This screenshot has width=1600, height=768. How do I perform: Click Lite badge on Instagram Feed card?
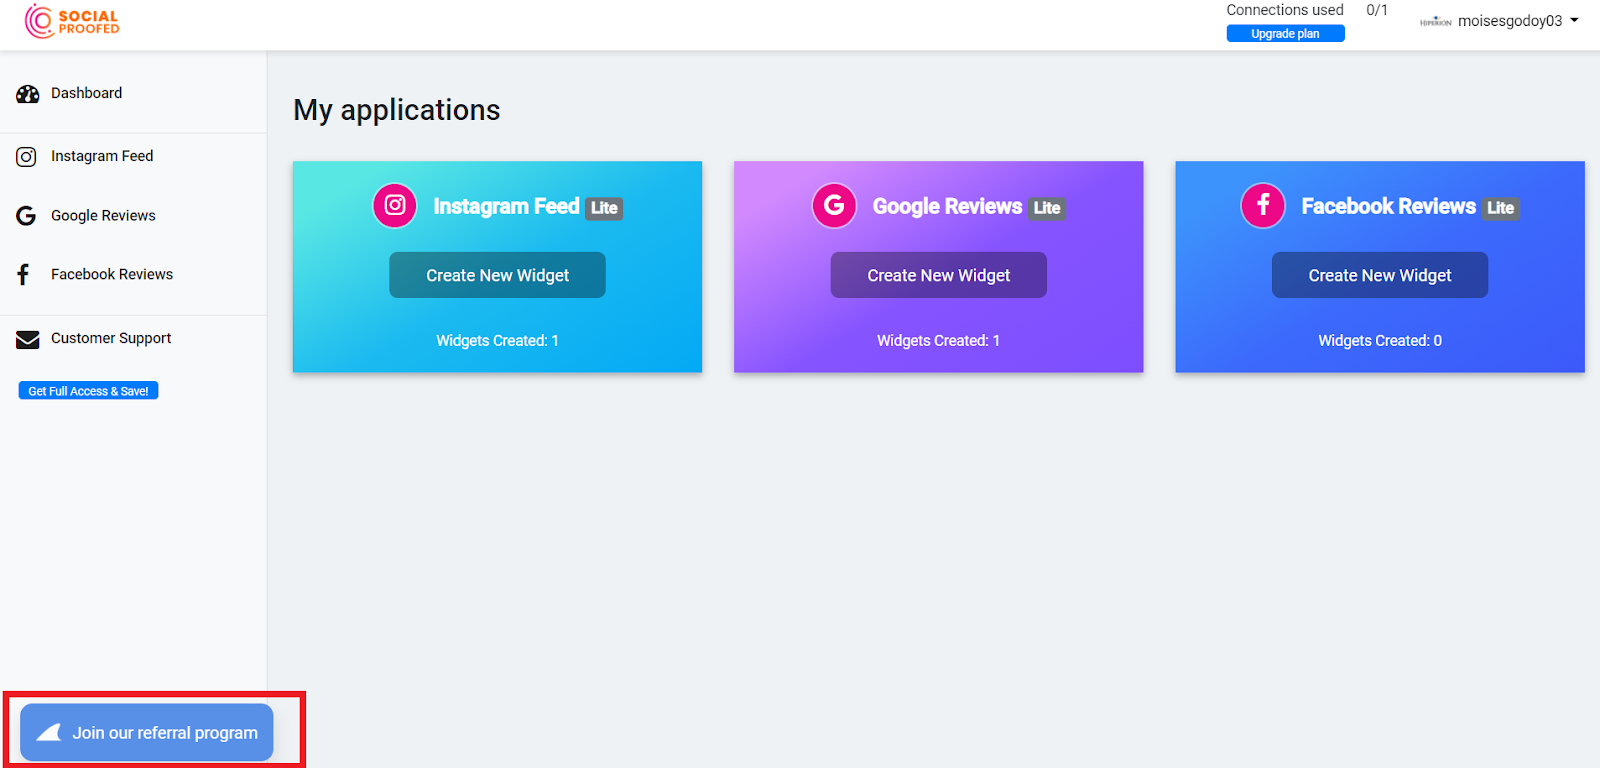click(x=604, y=208)
